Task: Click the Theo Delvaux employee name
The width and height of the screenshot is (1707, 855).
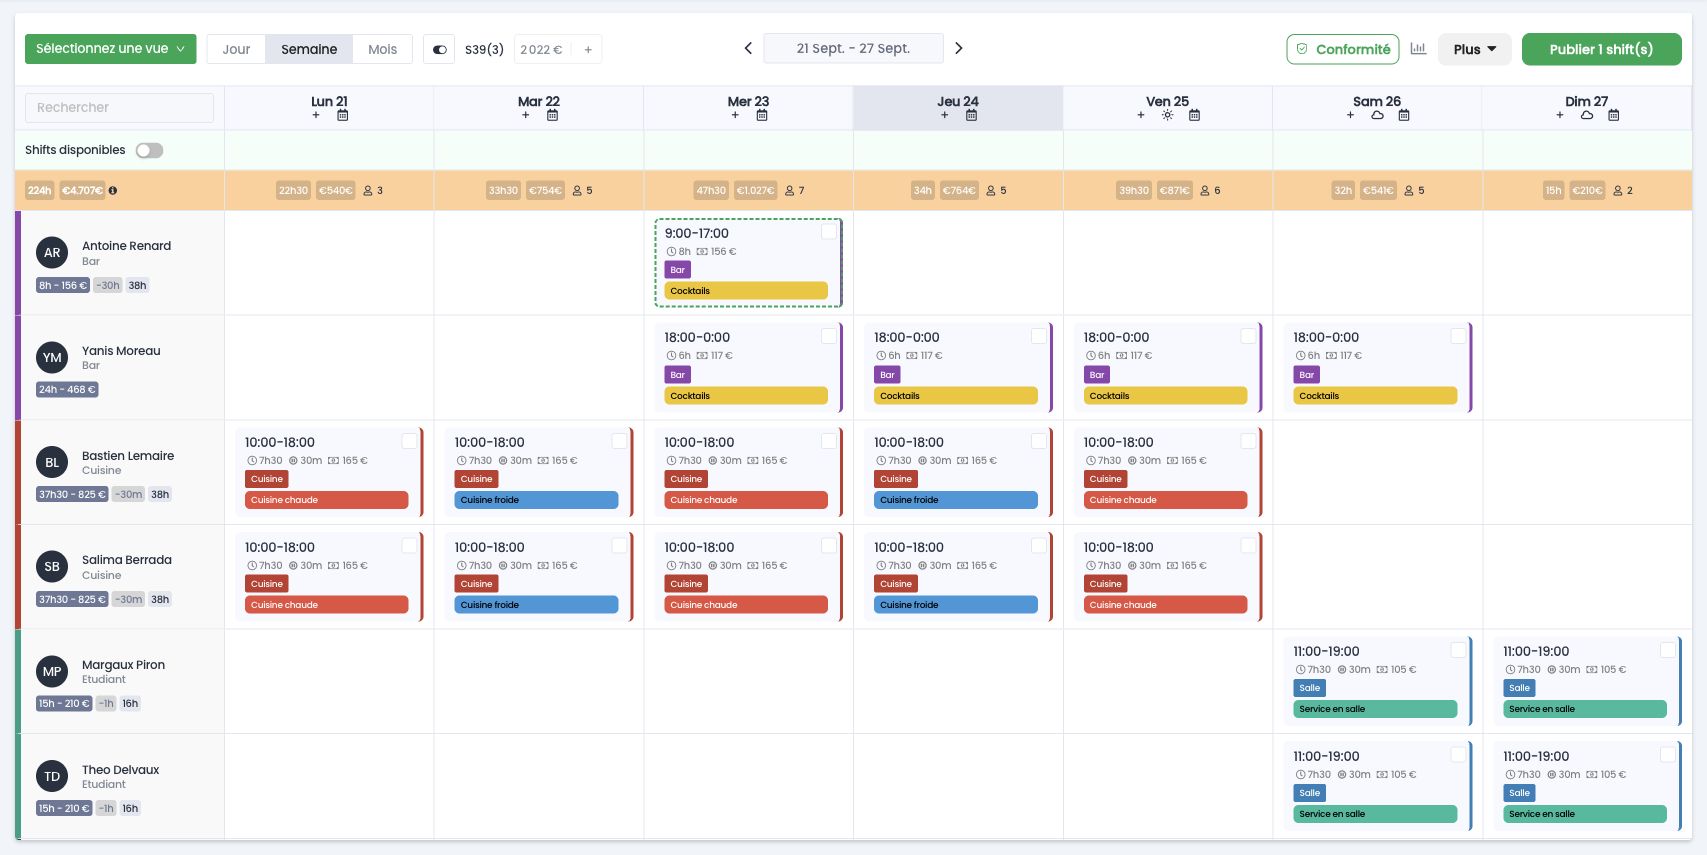Action: tap(120, 770)
